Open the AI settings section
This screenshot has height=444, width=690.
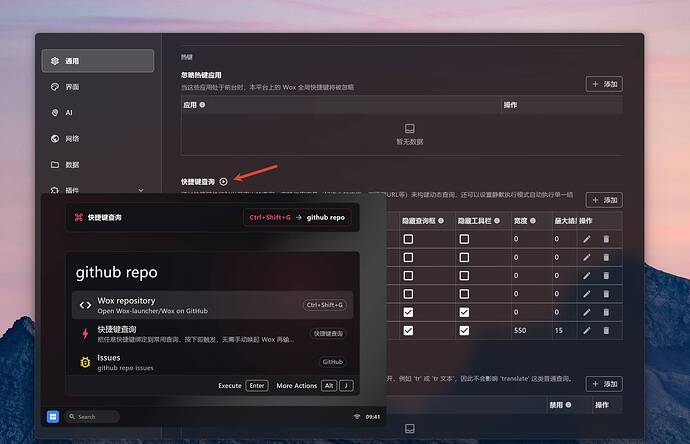coord(98,113)
